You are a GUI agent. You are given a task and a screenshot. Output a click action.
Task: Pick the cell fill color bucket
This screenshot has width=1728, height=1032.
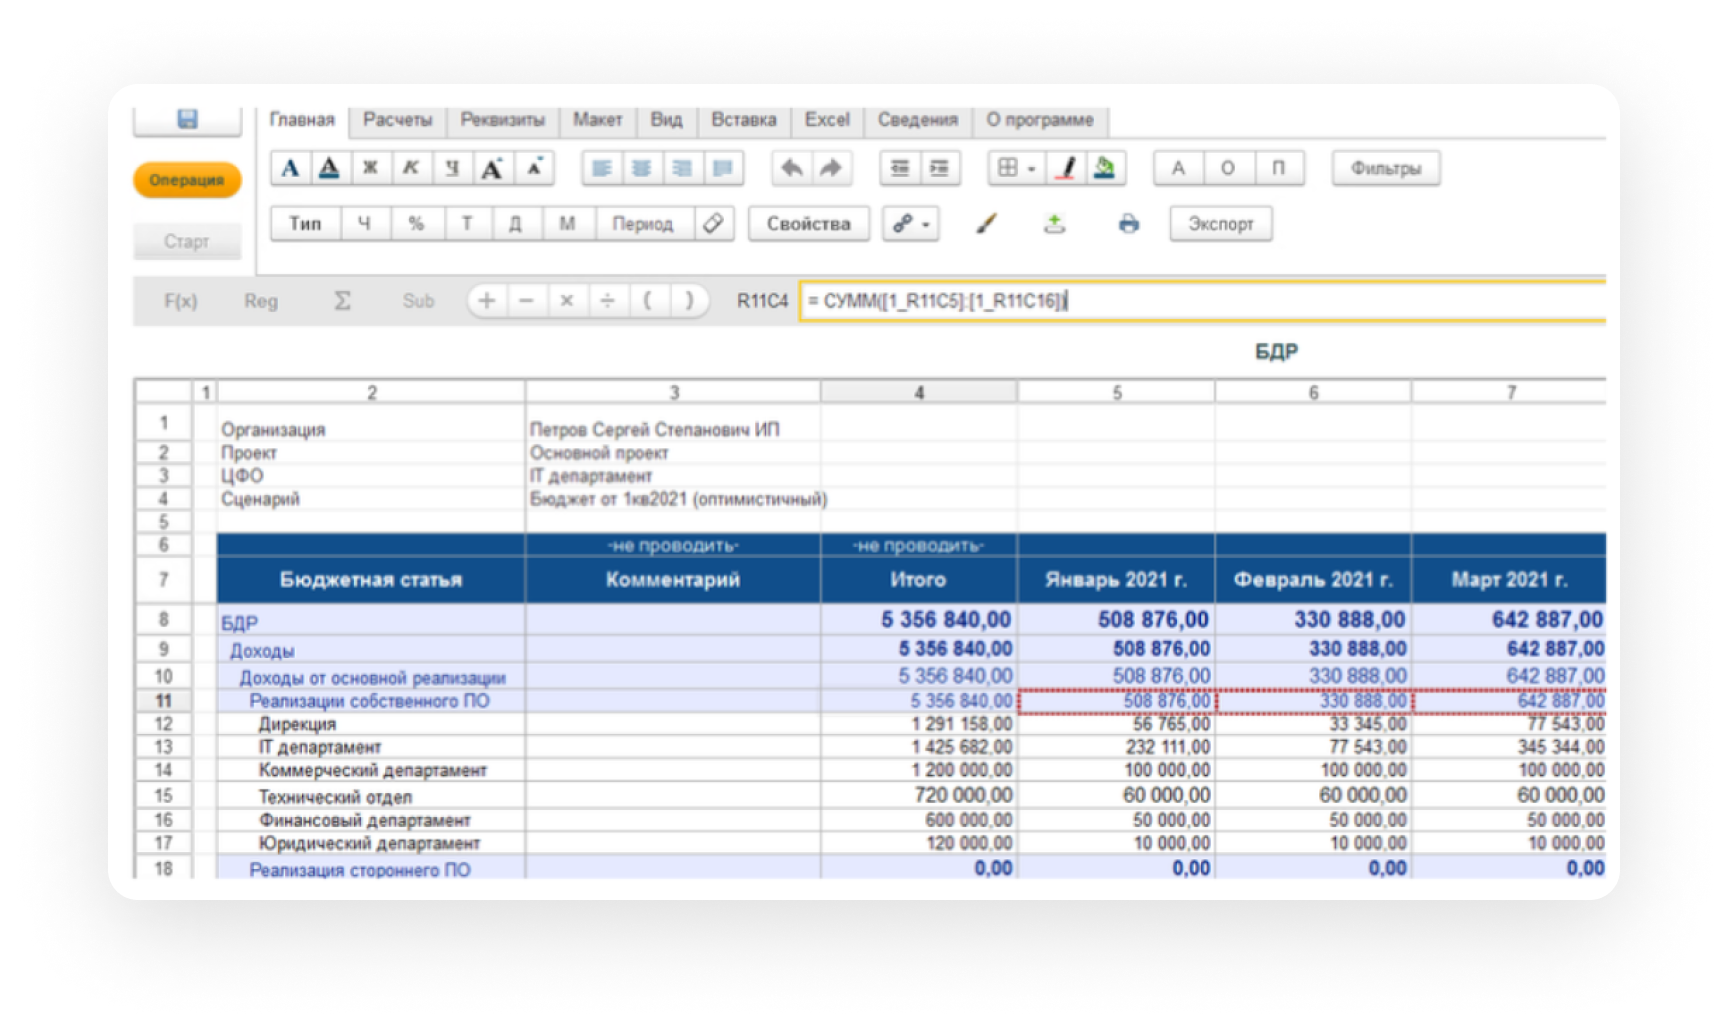point(1105,168)
